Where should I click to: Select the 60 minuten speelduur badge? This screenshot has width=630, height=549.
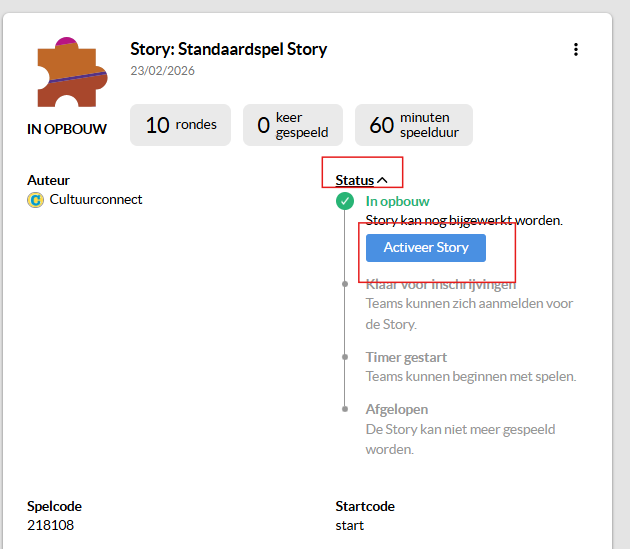click(413, 125)
